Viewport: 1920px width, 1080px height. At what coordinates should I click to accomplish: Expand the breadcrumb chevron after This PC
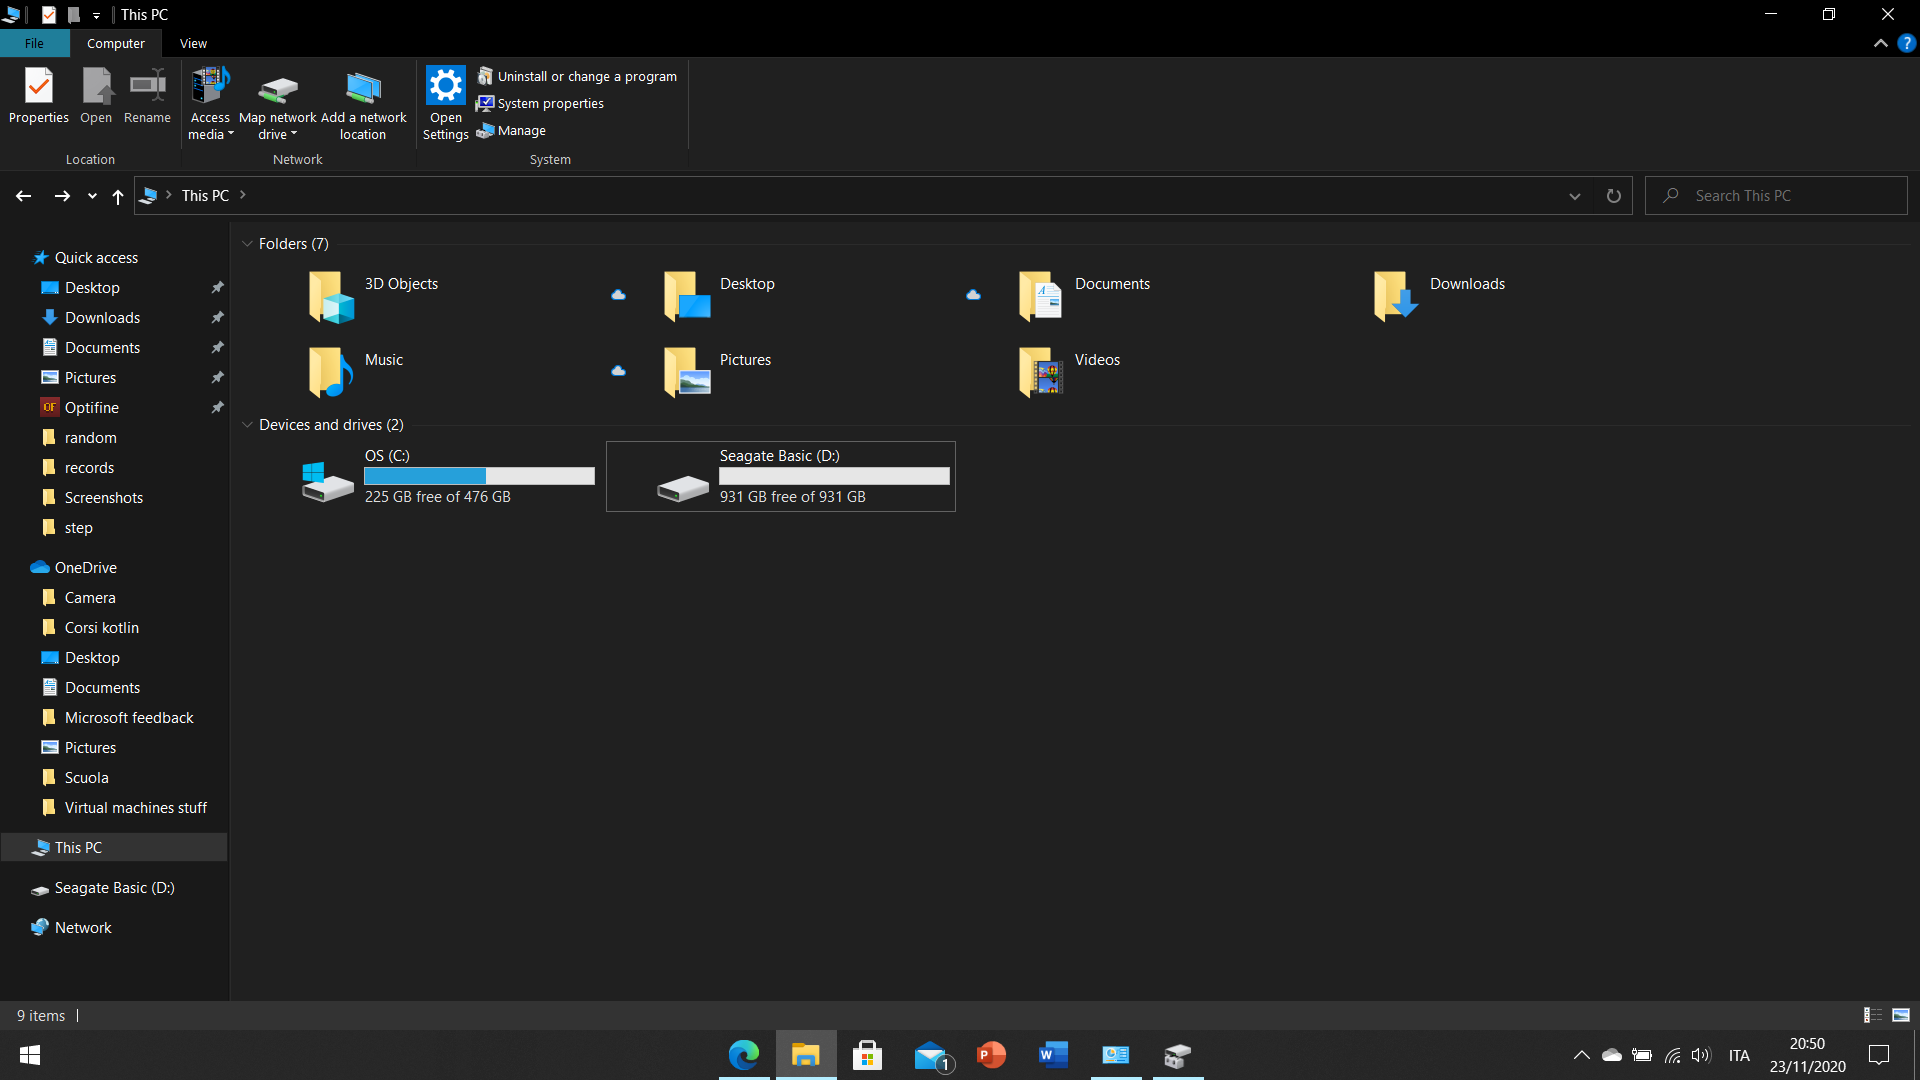(243, 195)
